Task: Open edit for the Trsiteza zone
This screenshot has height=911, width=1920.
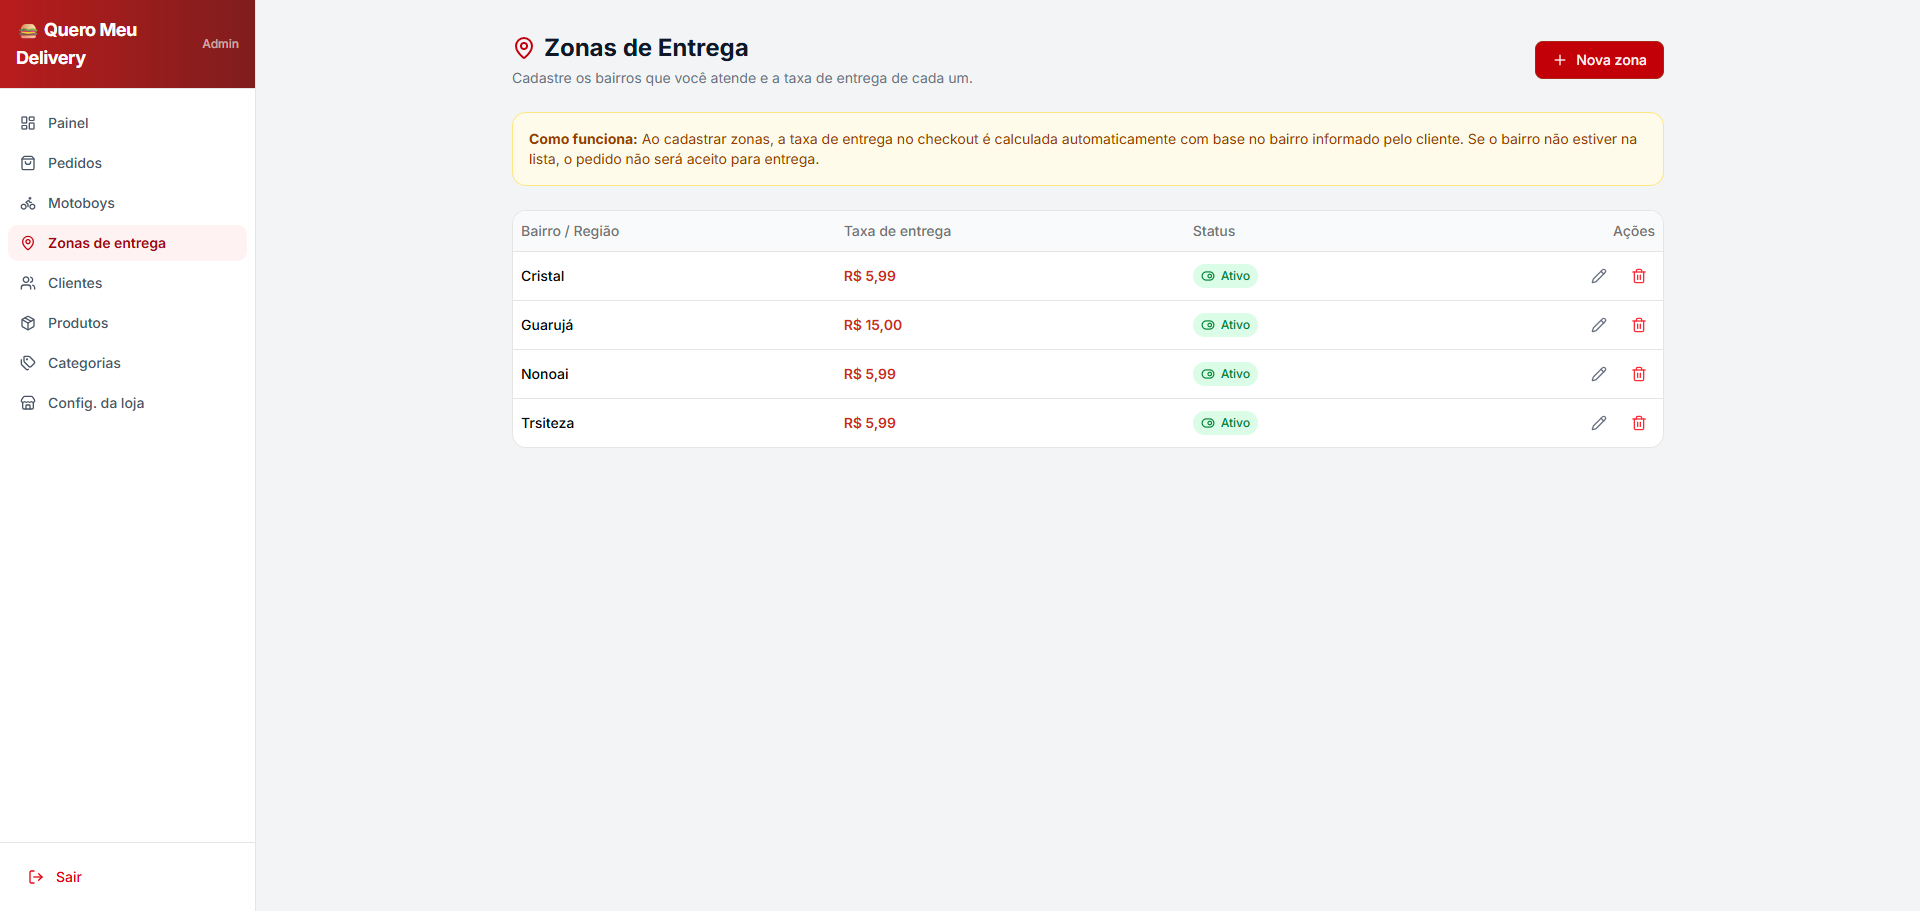Action: [x=1599, y=423]
